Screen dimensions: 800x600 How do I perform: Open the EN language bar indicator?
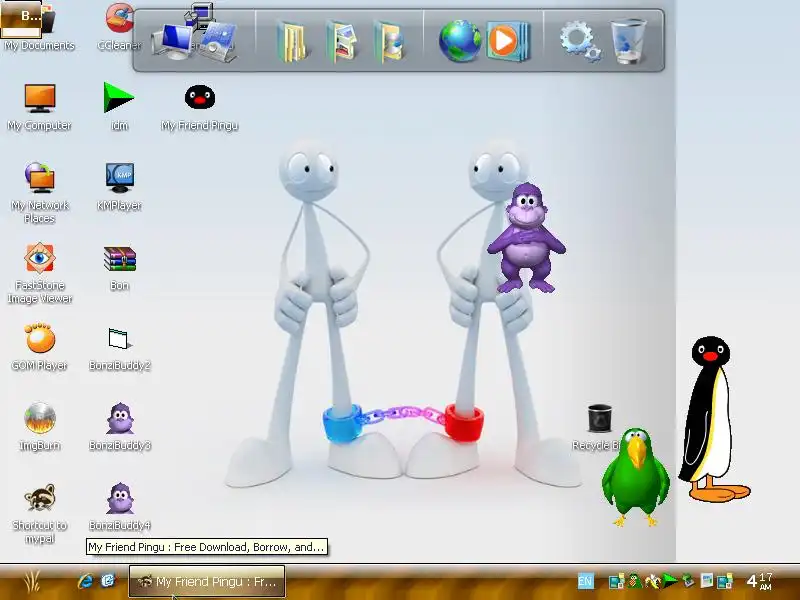click(x=585, y=581)
